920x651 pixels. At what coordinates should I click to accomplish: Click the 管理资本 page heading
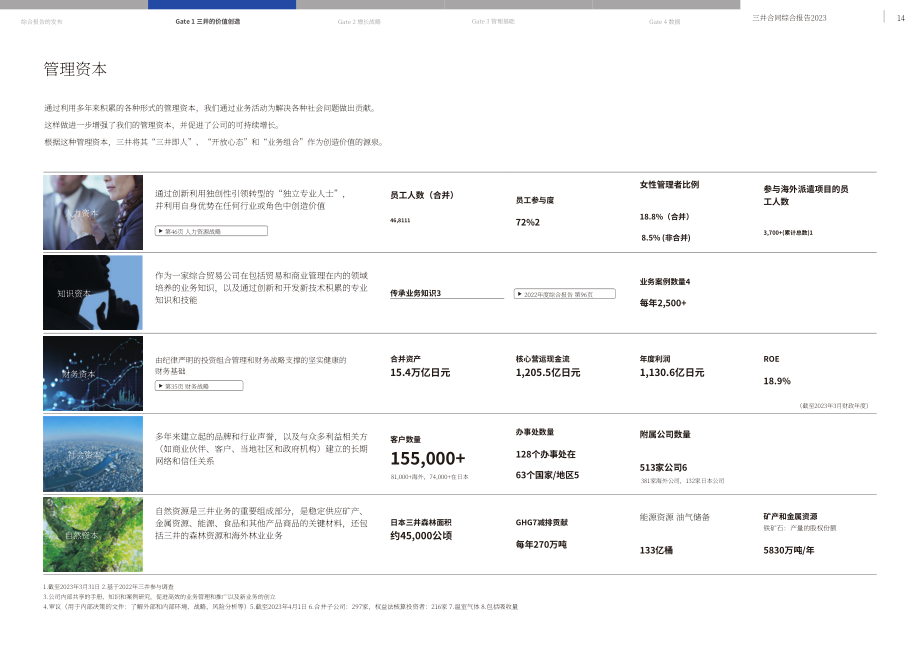[x=75, y=69]
